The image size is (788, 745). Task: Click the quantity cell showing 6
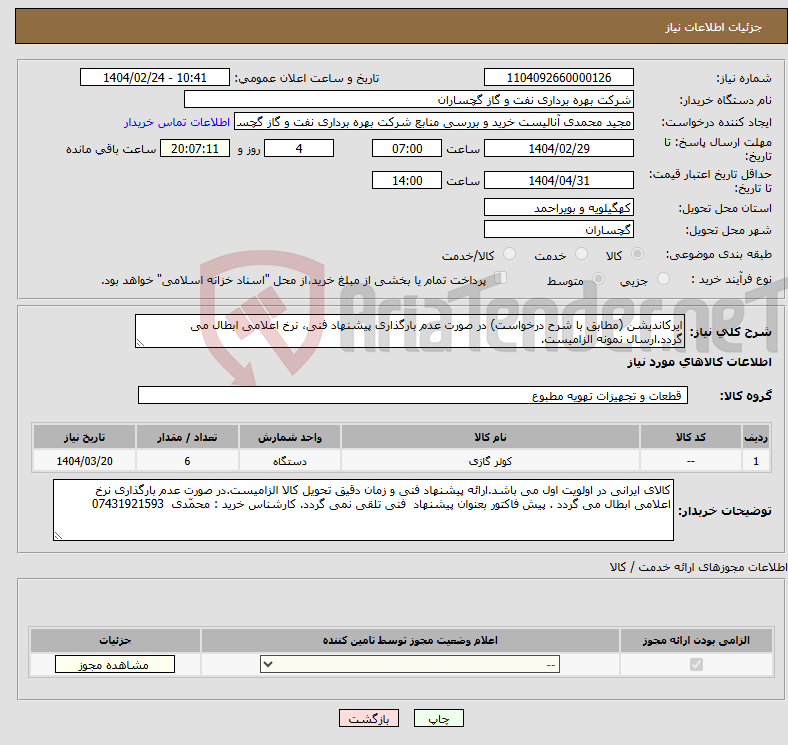pos(187,460)
